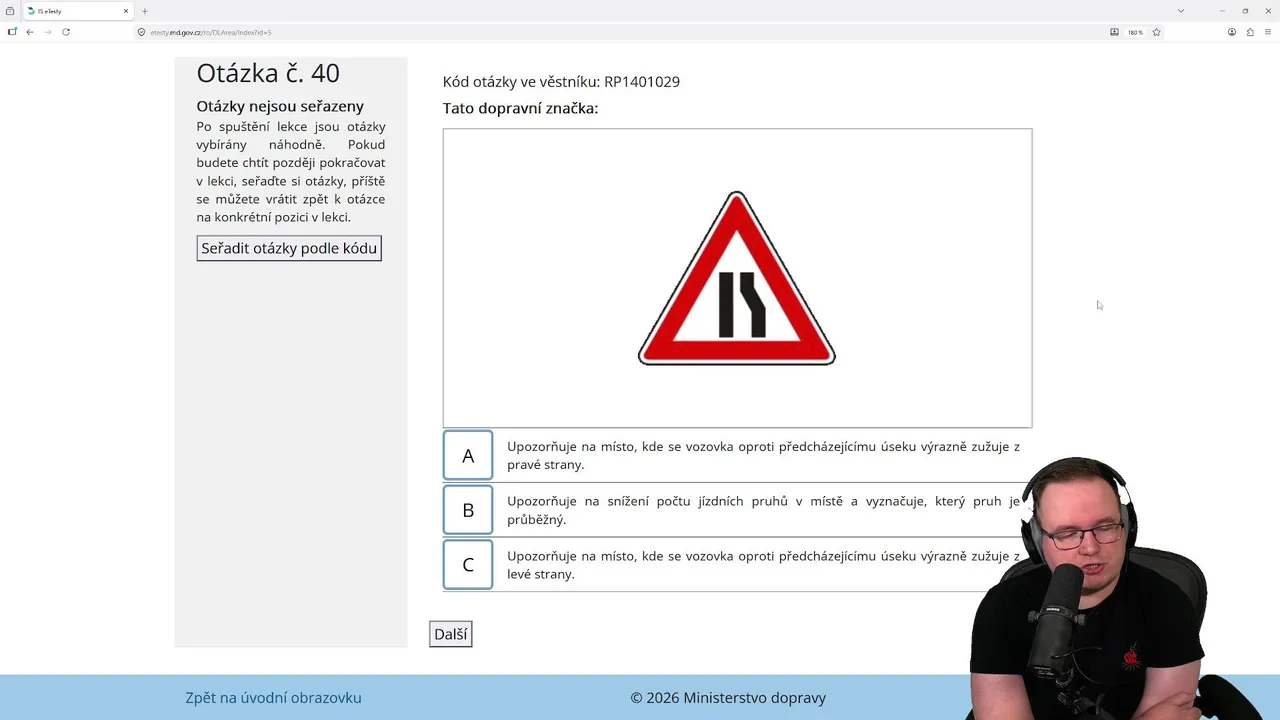Image resolution: width=1280 pixels, height=720 pixels.
Task: Click 'Otázky nejsou seřazeny' subheading
Action: click(280, 106)
